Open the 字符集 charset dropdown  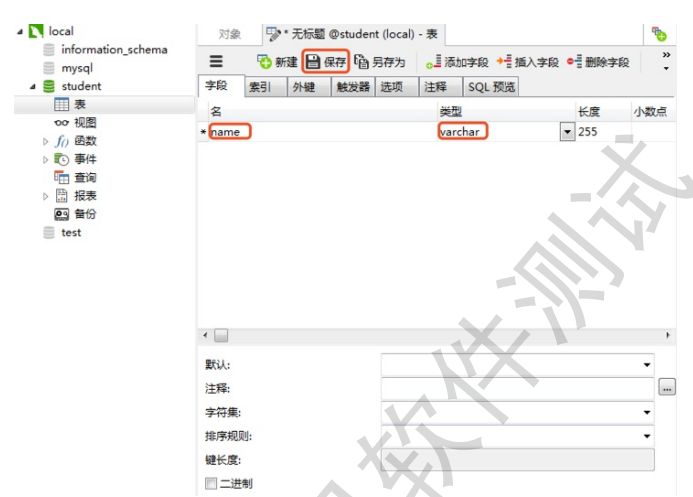point(647,413)
